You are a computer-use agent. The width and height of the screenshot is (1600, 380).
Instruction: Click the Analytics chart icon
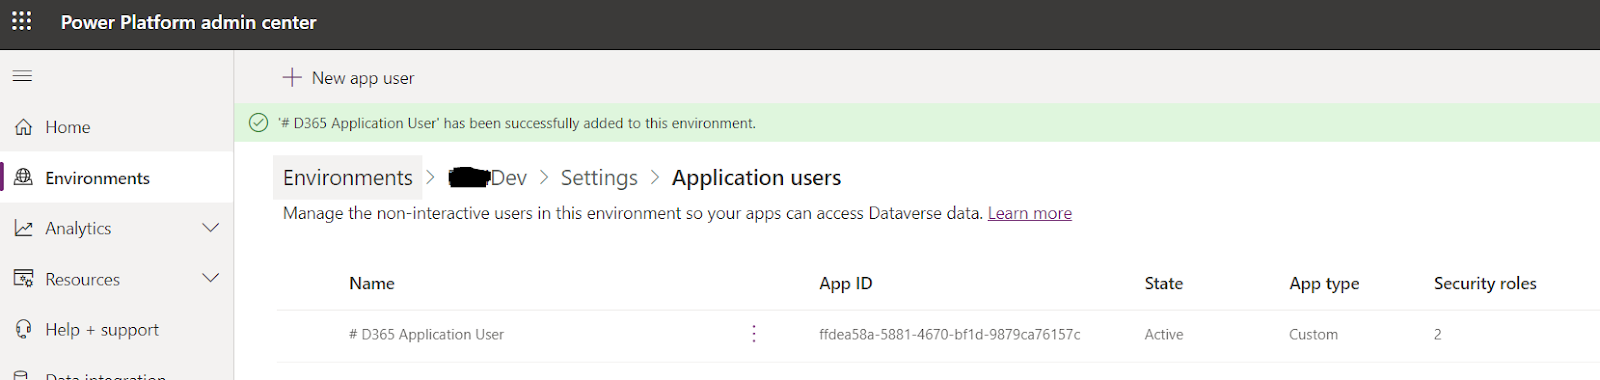pos(24,228)
